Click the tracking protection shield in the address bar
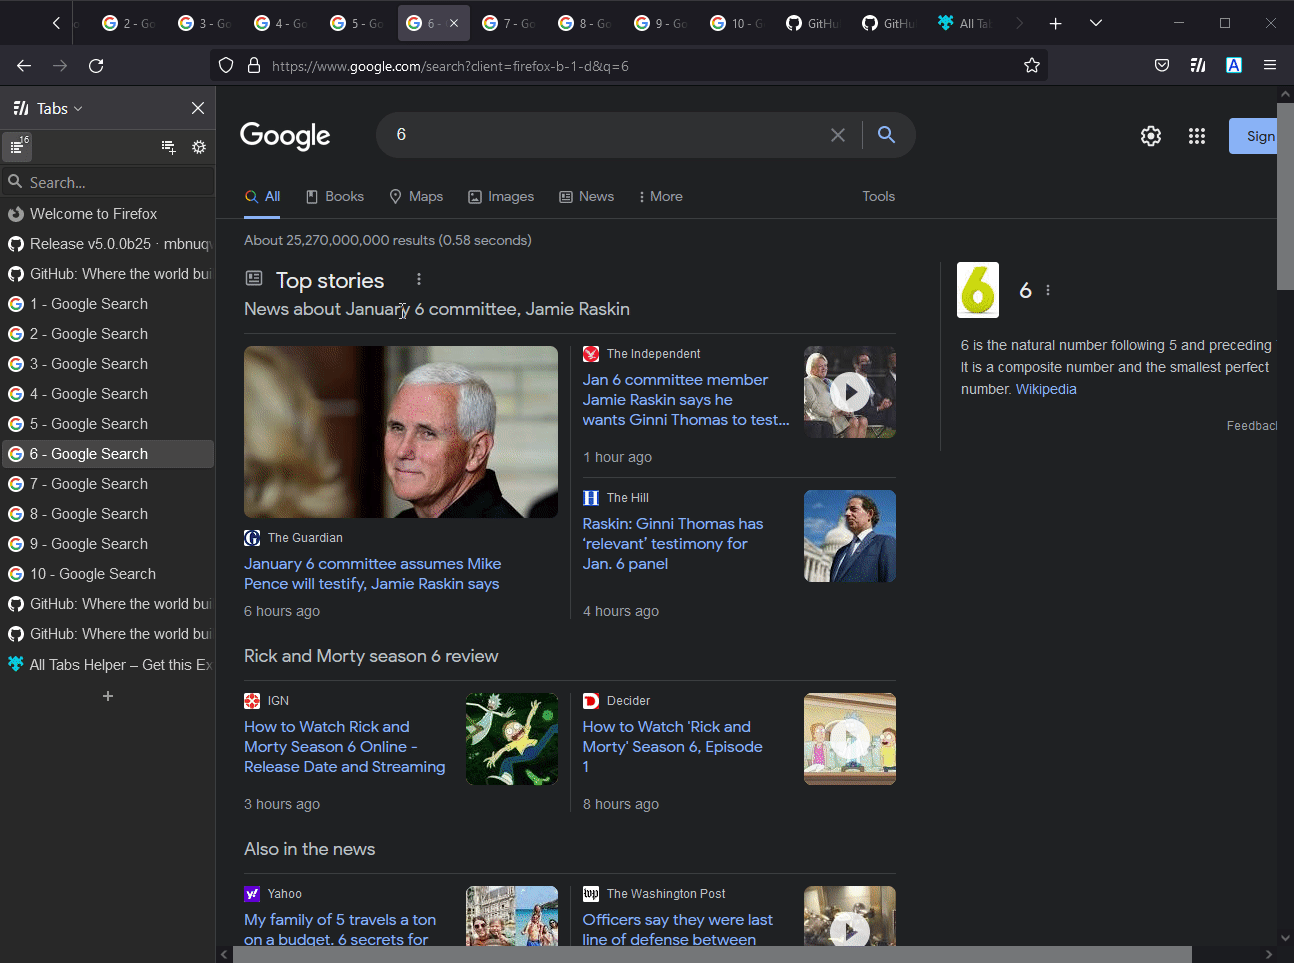The image size is (1294, 963). [226, 65]
